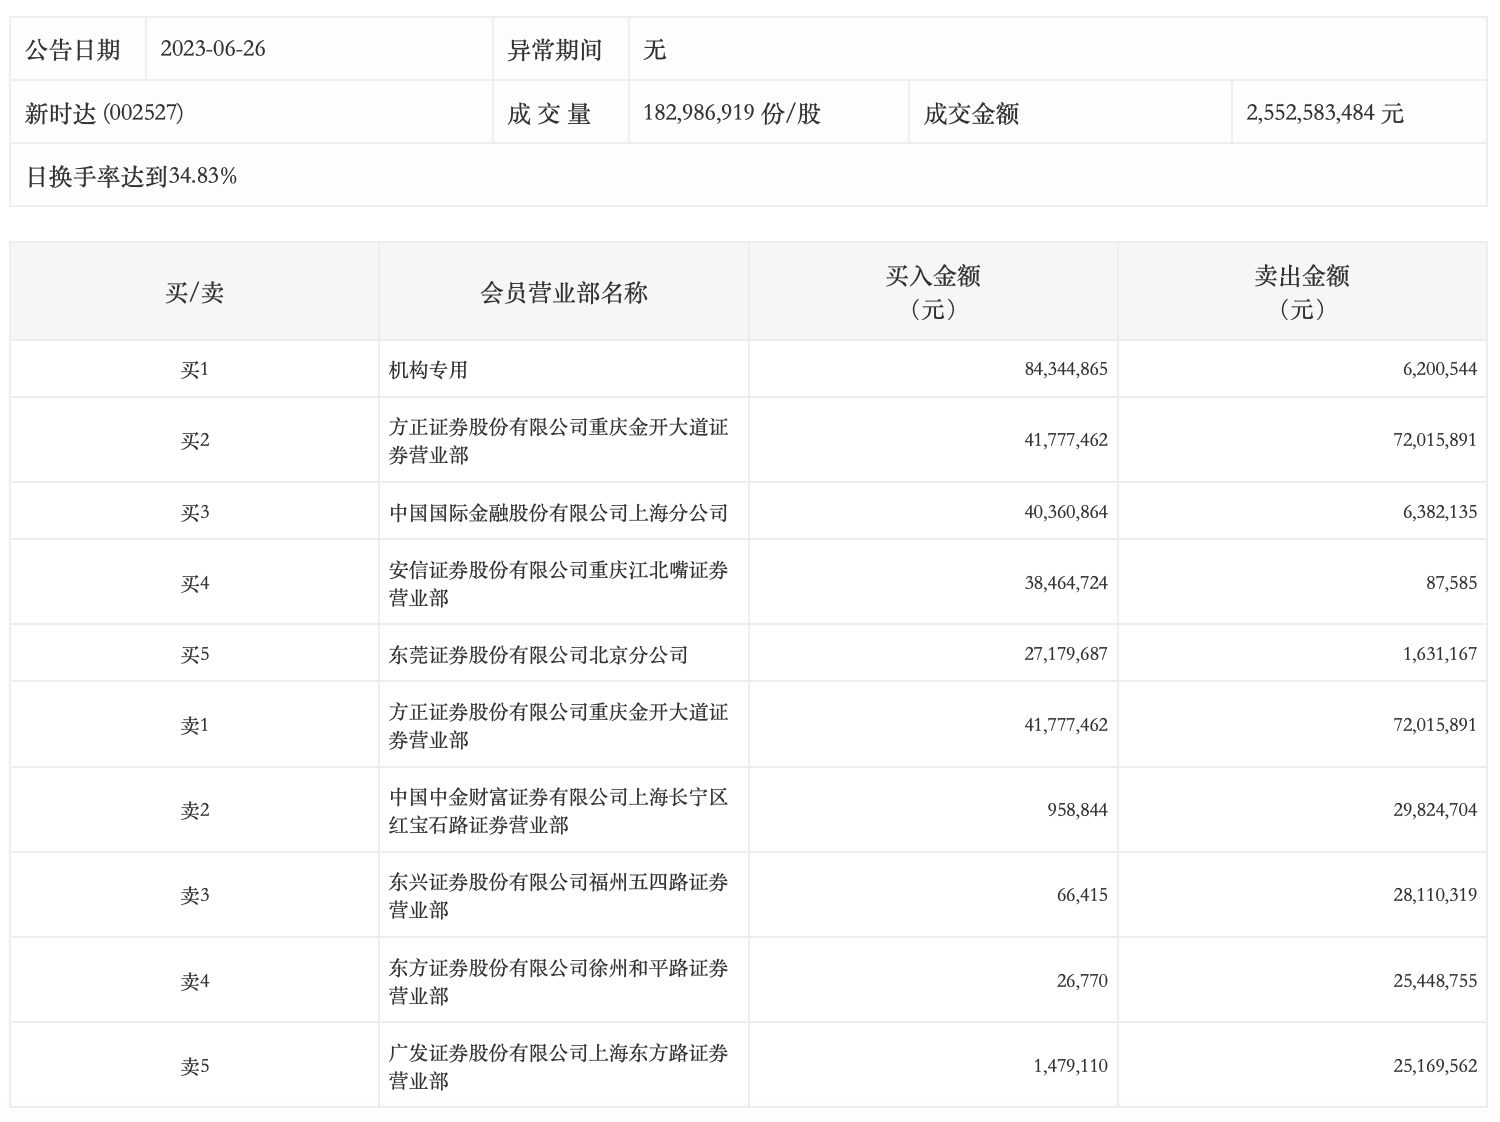Select the 机构专用 cell
The width and height of the screenshot is (1500, 1122).
pyautogui.click(x=428, y=370)
